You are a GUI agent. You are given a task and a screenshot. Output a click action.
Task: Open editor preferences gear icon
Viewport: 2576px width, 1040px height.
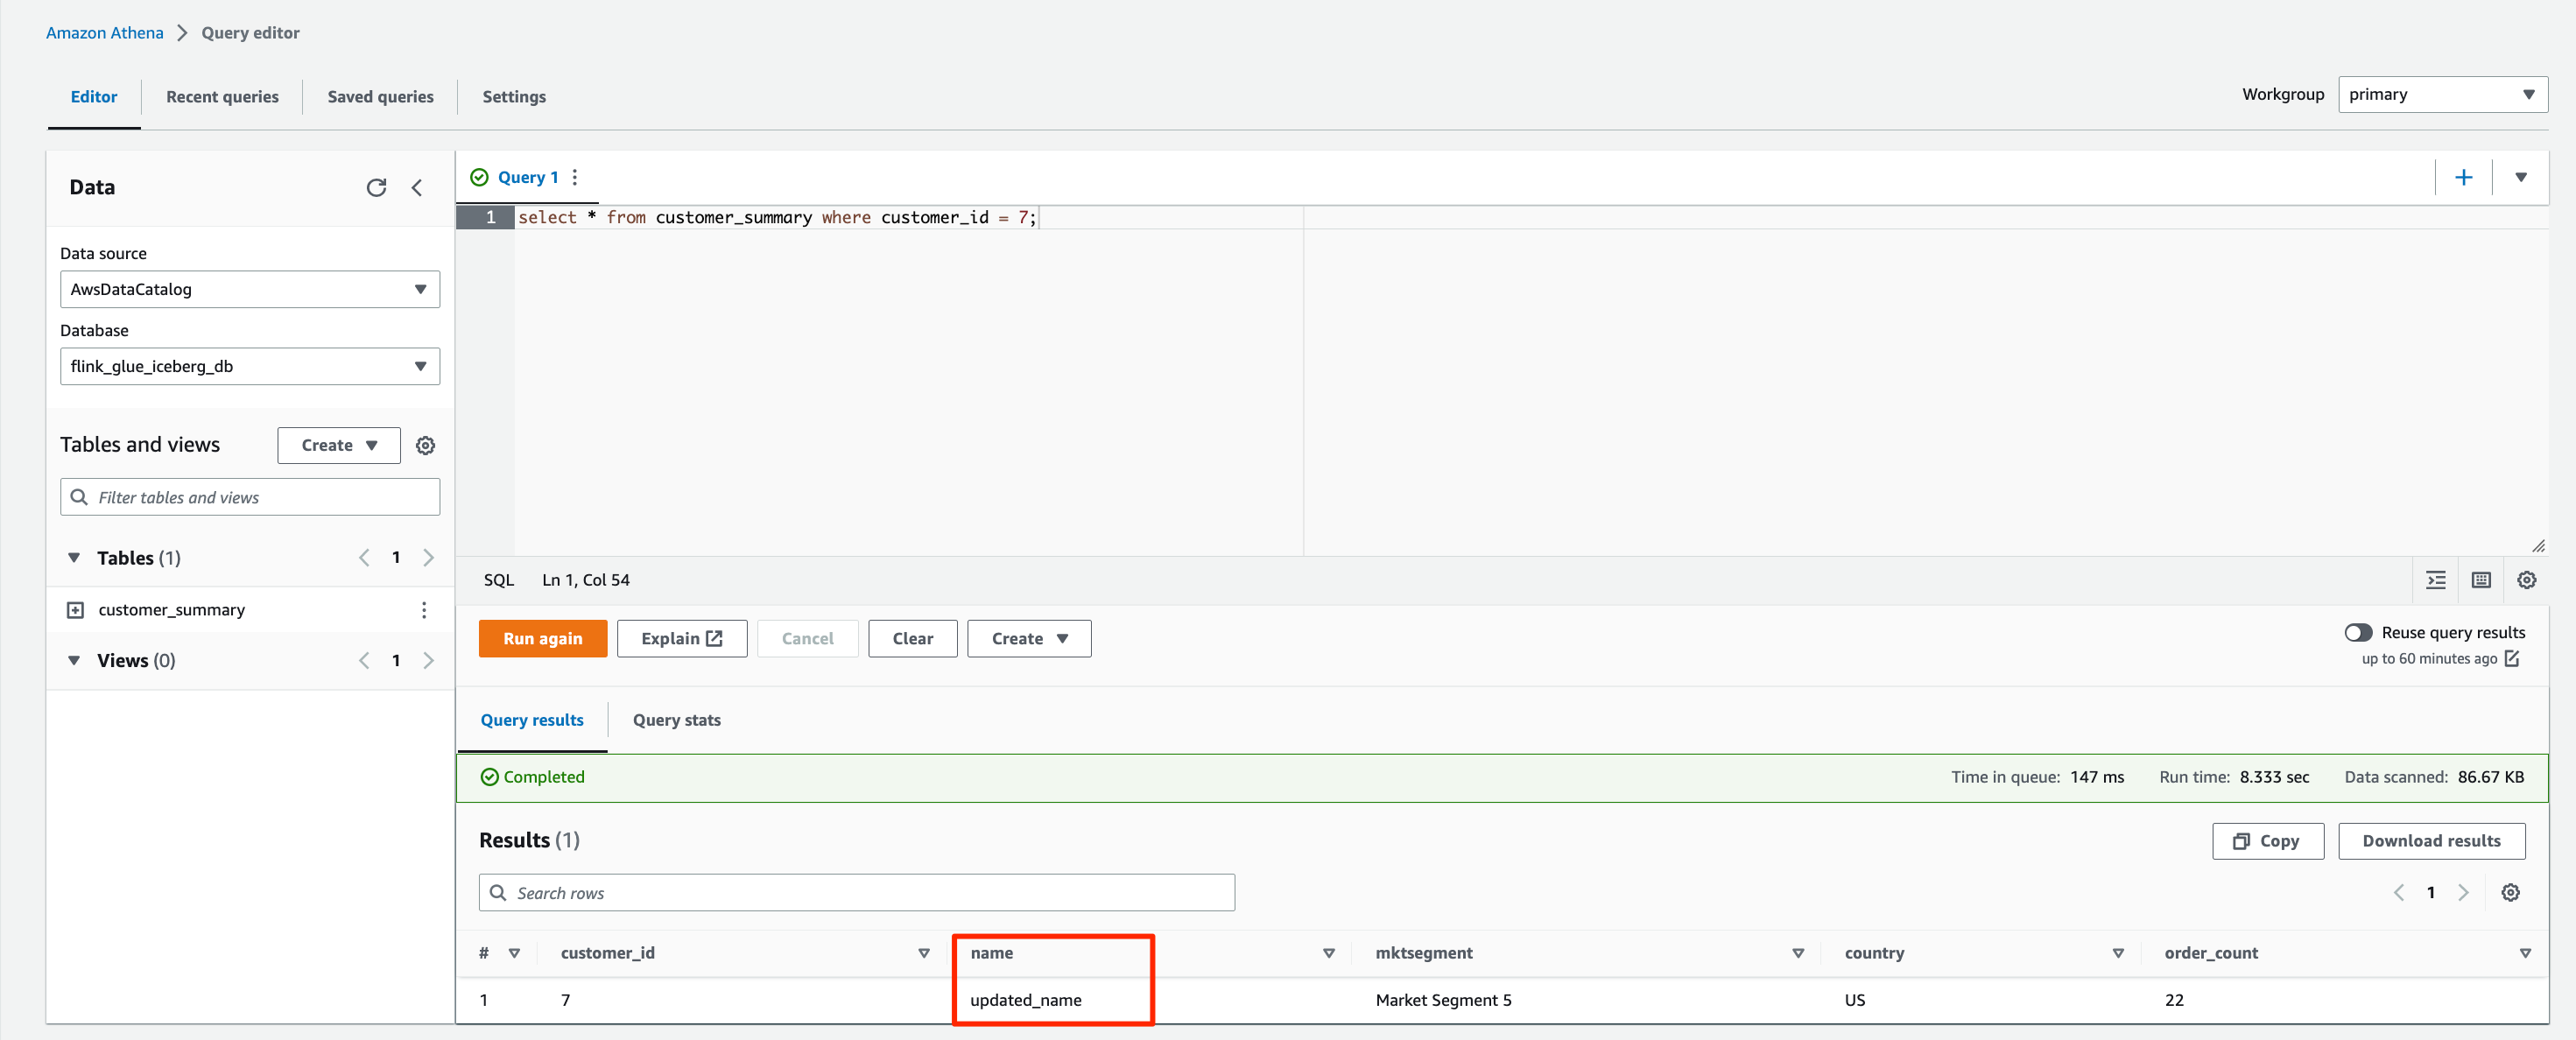coord(2526,580)
